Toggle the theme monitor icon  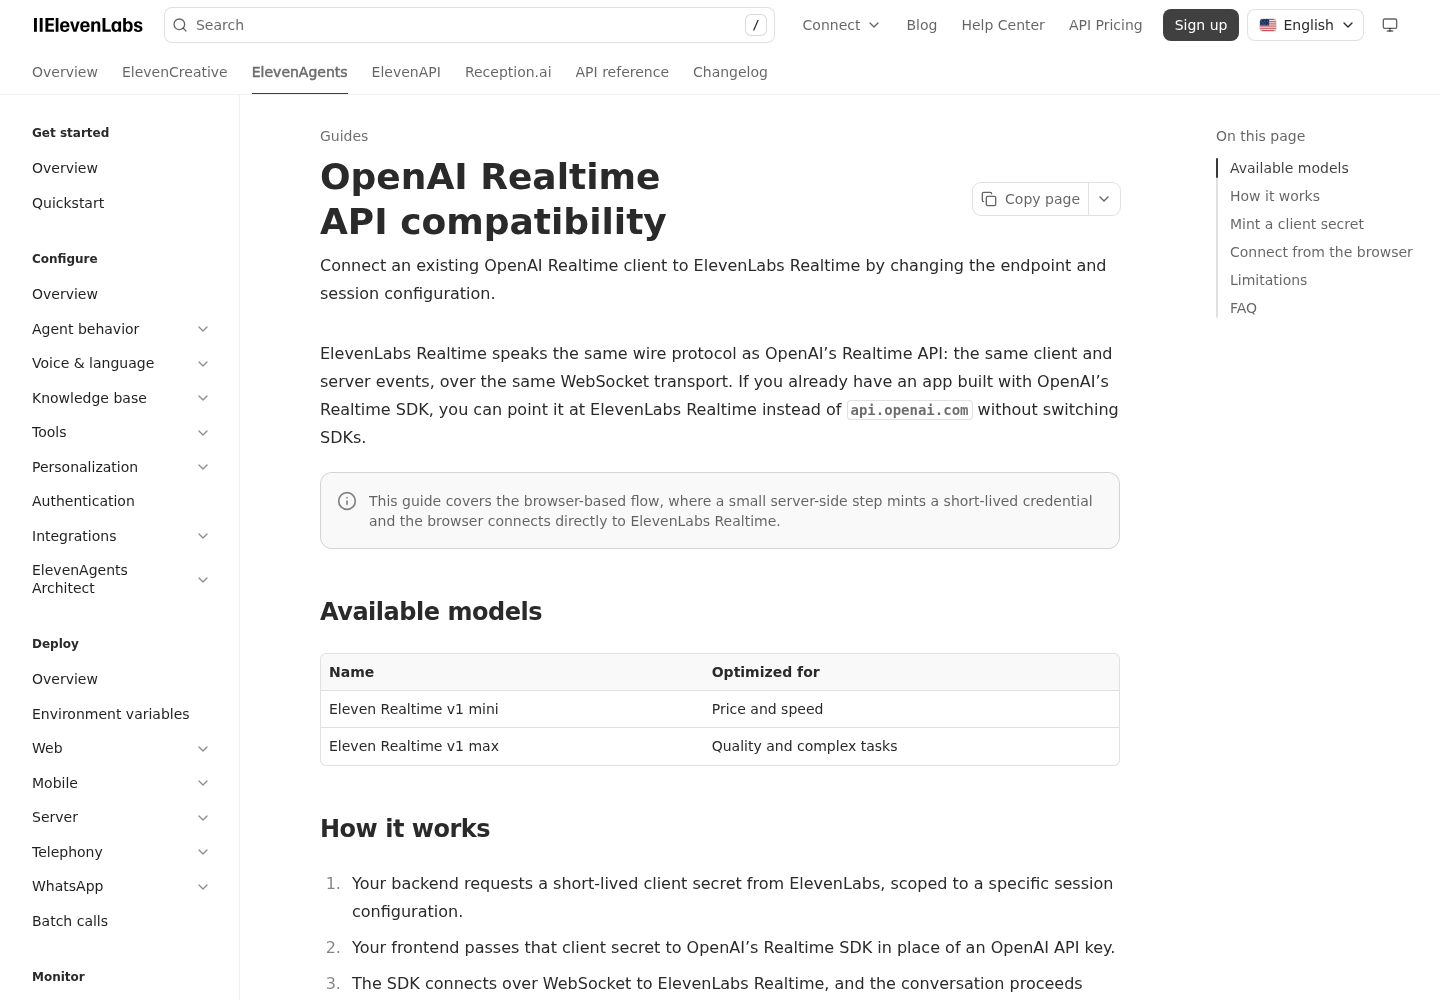[x=1390, y=25]
